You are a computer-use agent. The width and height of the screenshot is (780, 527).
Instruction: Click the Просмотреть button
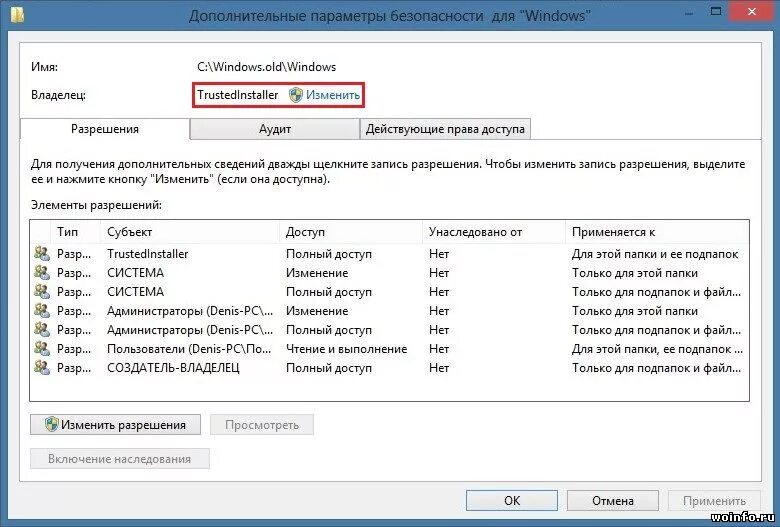point(262,425)
